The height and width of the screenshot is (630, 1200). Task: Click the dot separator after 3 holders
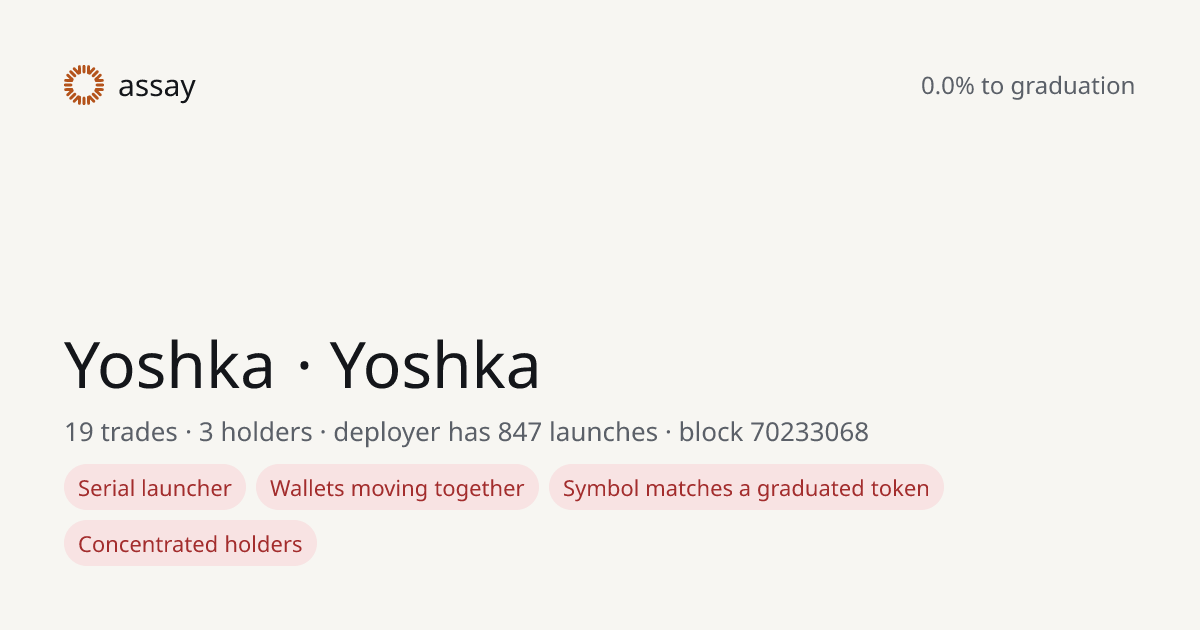[x=323, y=433]
